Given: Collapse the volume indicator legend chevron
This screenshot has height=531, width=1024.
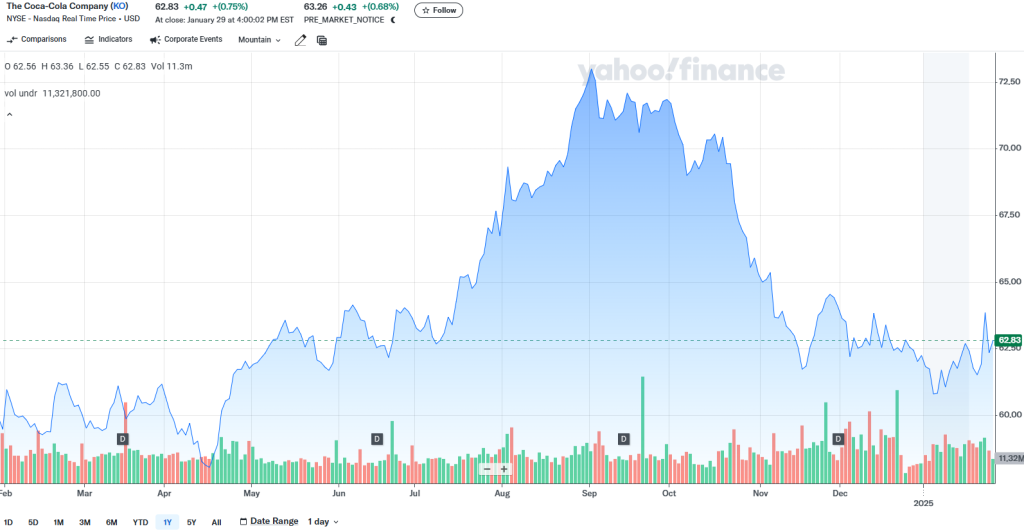Looking at the screenshot, I should [x=10, y=114].
